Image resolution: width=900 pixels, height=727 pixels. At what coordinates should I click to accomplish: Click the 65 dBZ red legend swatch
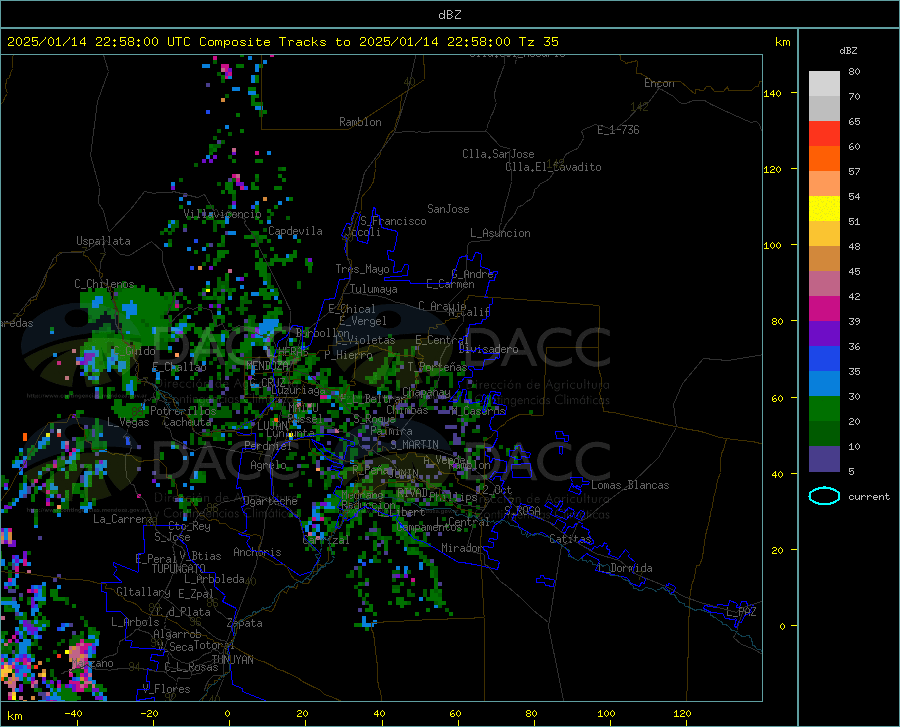[824, 134]
